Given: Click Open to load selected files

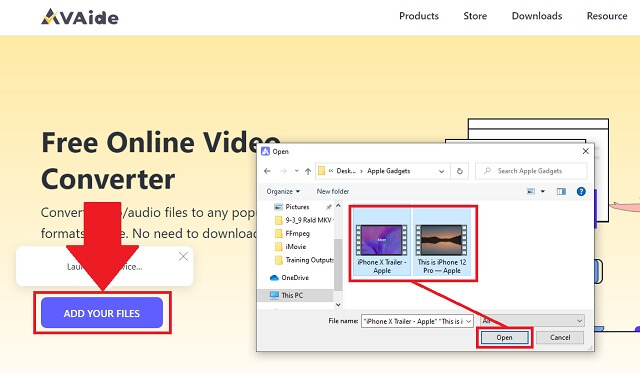Looking at the screenshot, I should (504, 337).
